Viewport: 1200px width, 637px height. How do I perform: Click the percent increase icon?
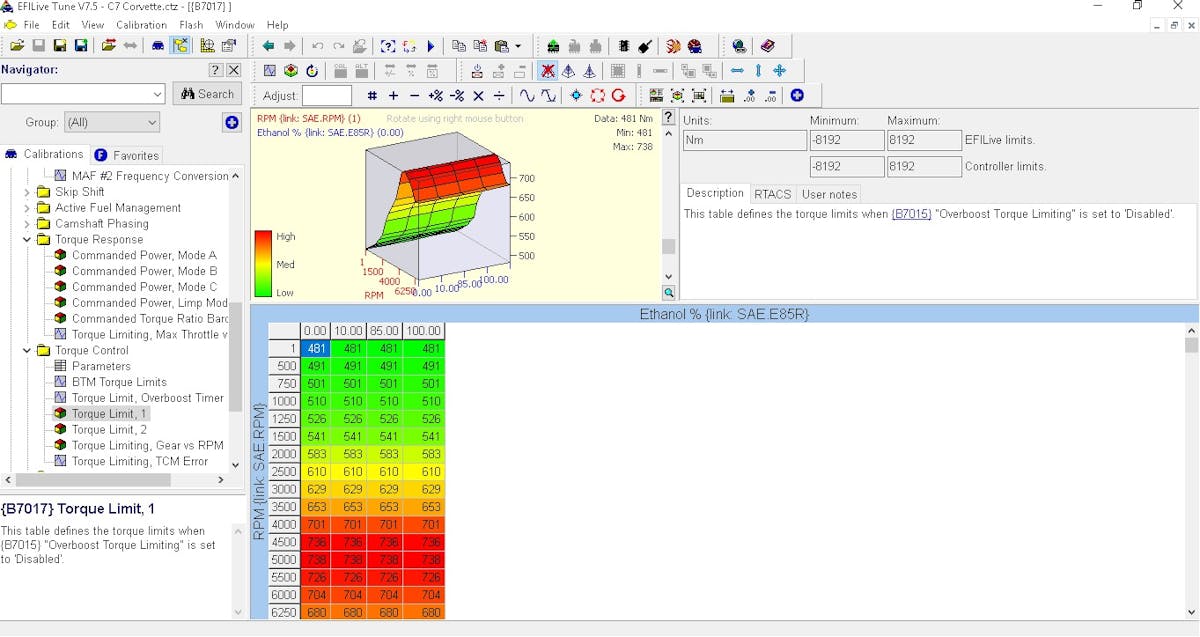click(x=435, y=96)
